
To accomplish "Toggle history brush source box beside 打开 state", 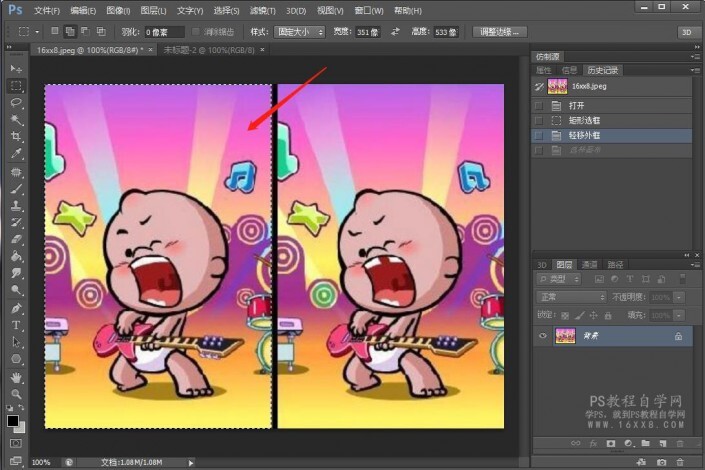I will (540, 105).
